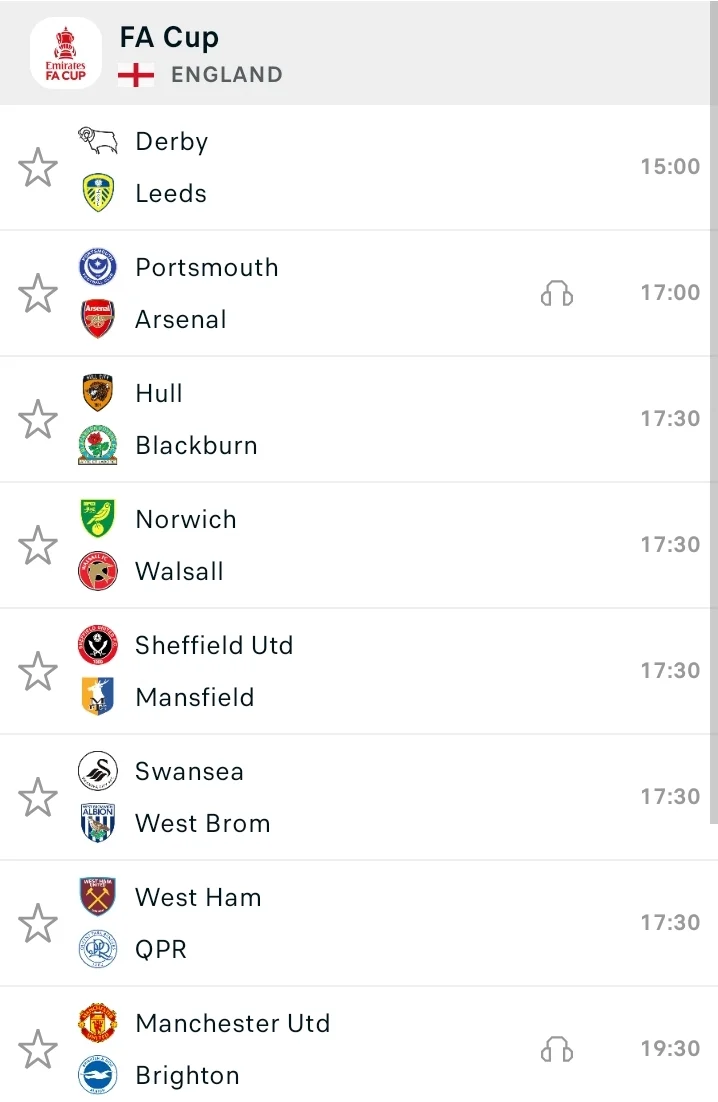Star the Portsmouth vs Arsenal match
The width and height of the screenshot is (718, 1102).
[x=38, y=293]
